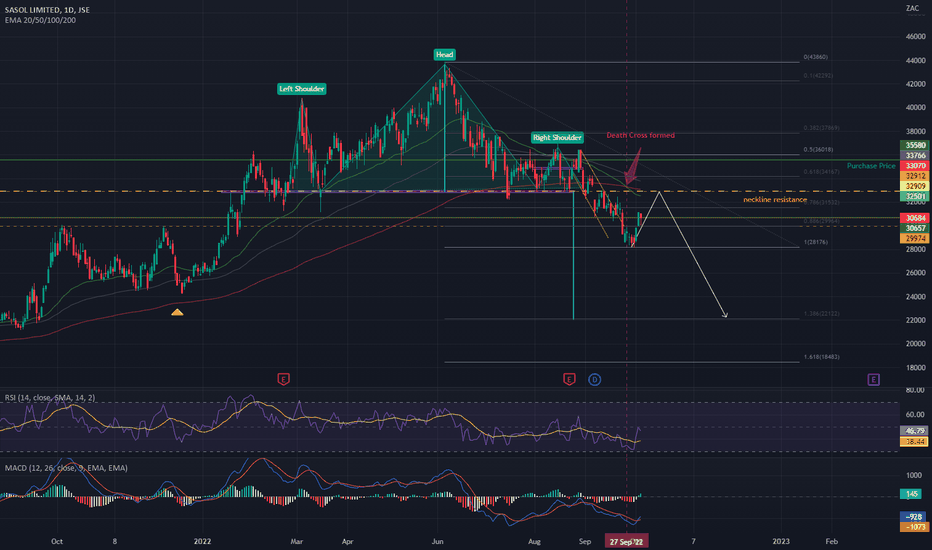Screen dimensions: 932x550
Task: Click the red earnings E marker near Mar
Action: [284, 379]
